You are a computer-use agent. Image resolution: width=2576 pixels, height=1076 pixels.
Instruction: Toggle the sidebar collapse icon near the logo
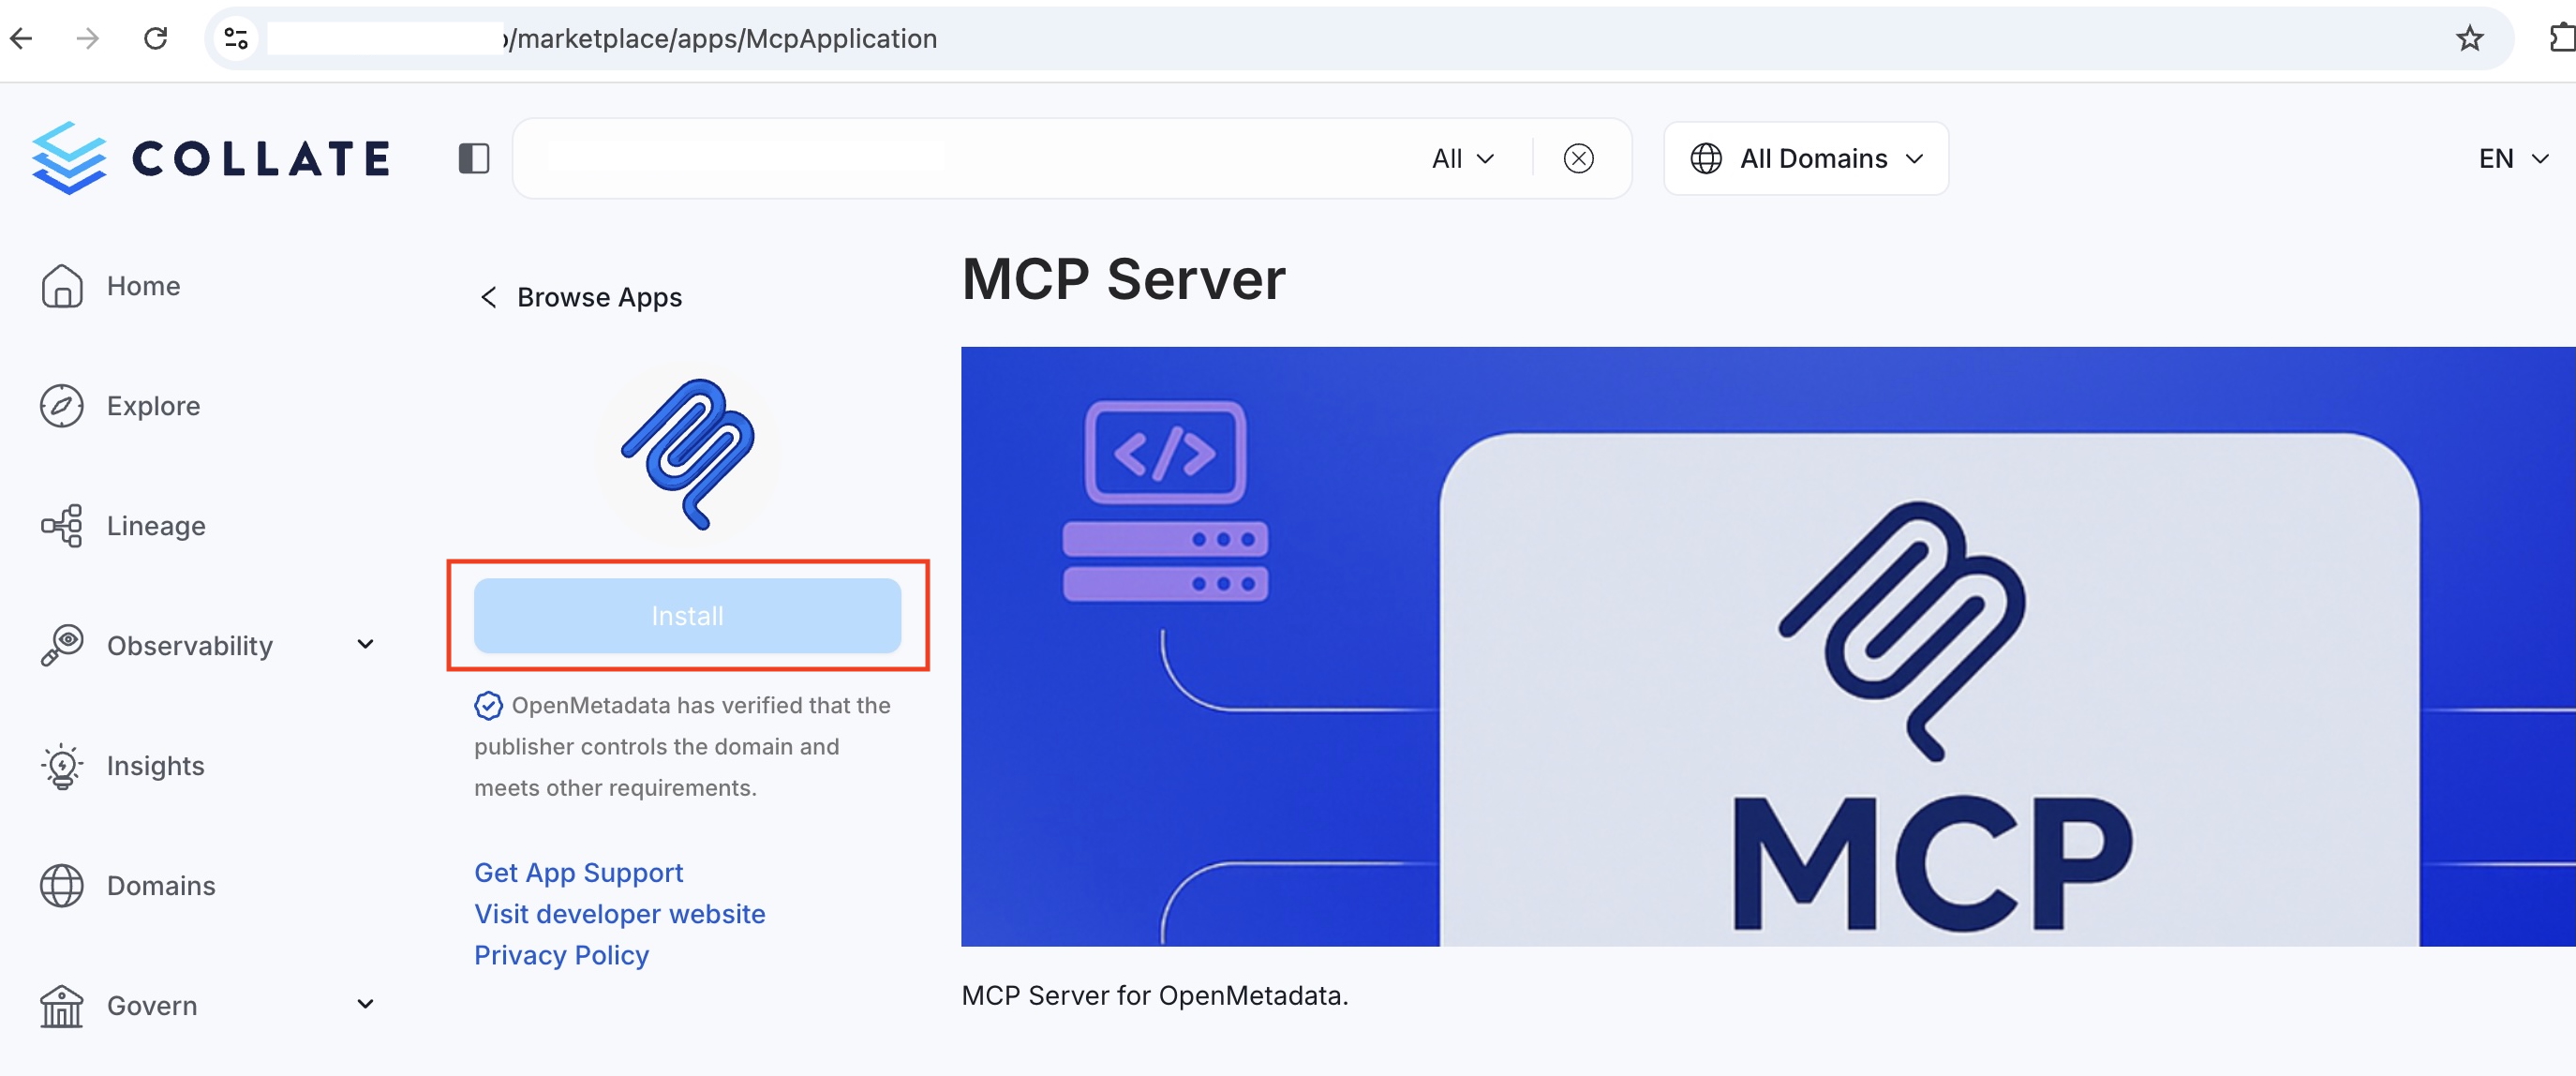point(473,157)
